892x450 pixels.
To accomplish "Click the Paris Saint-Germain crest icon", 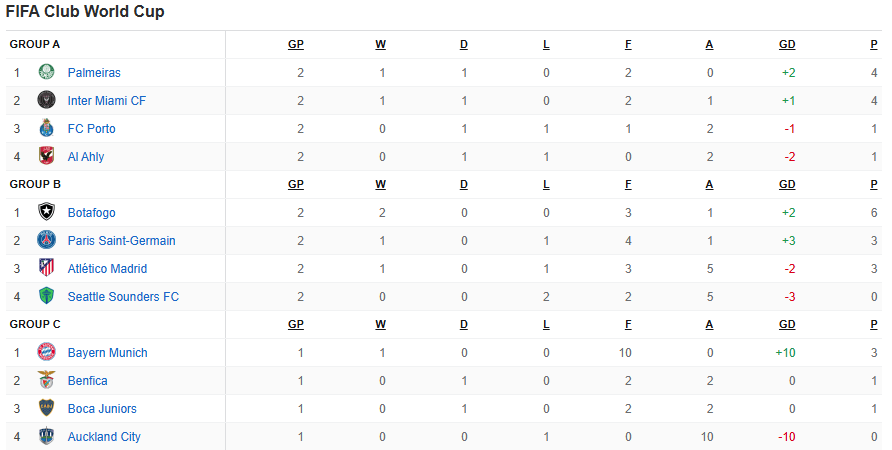I will click(x=47, y=240).
